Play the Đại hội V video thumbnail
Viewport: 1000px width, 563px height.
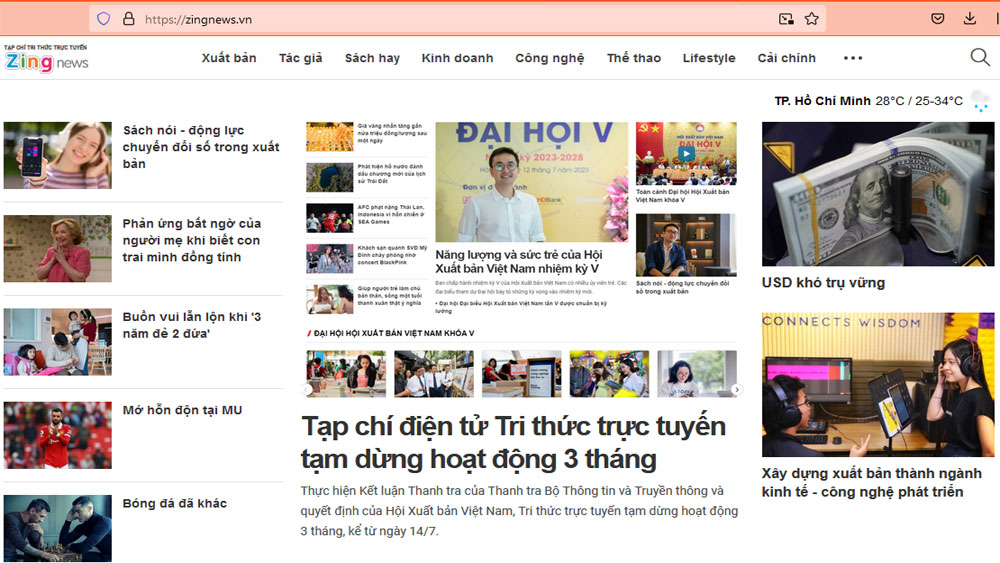[686, 154]
